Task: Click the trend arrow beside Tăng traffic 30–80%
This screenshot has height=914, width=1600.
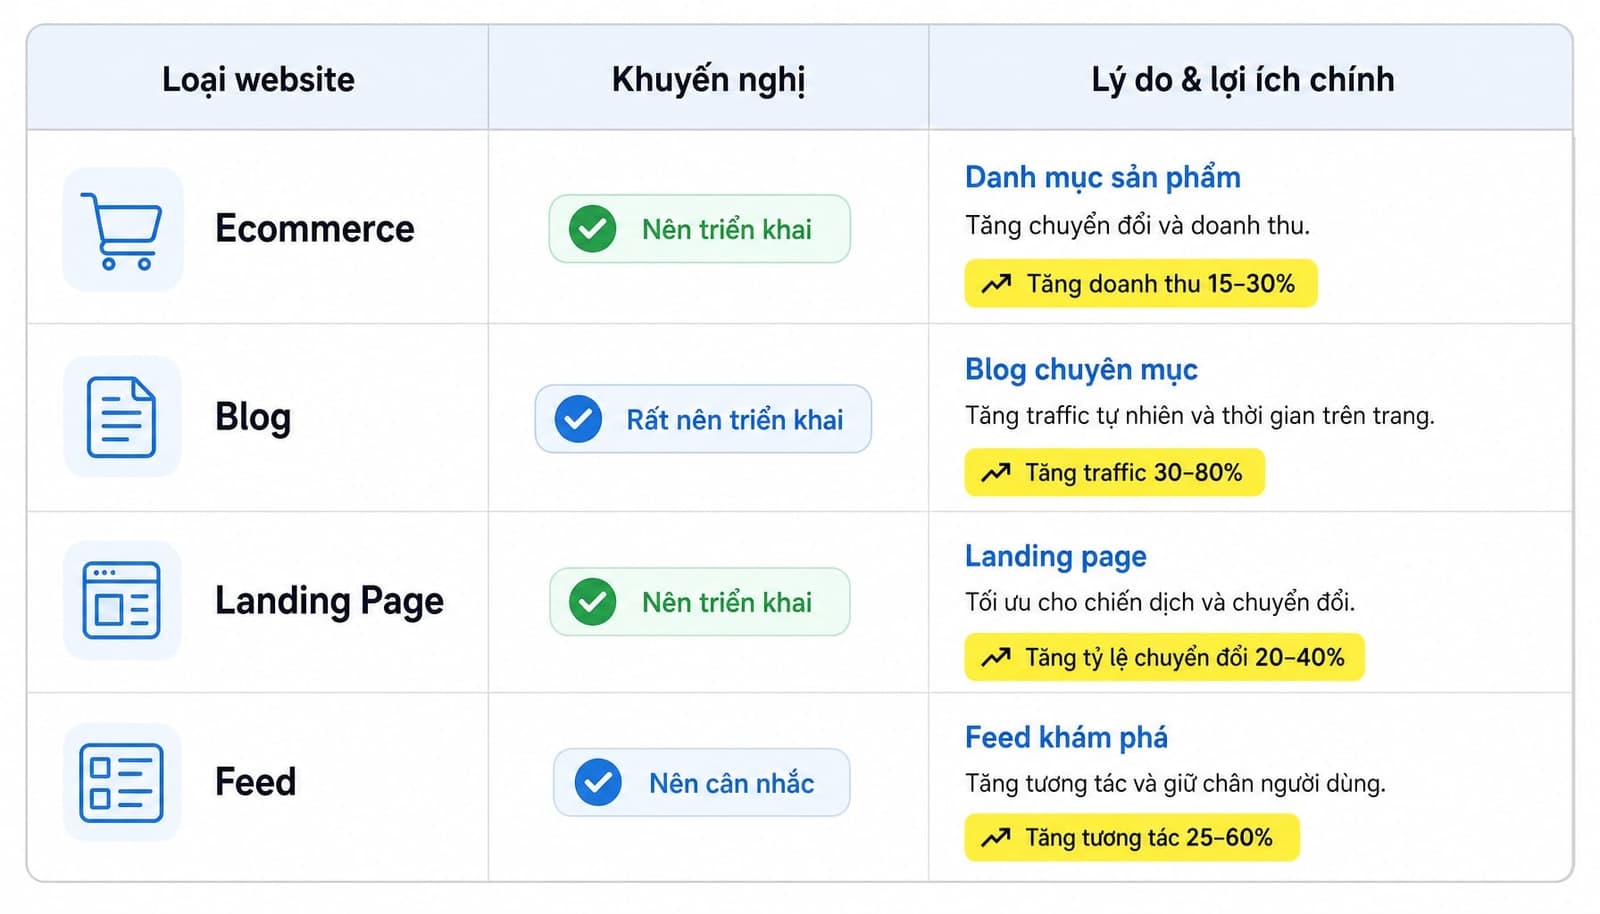Action: click(996, 473)
